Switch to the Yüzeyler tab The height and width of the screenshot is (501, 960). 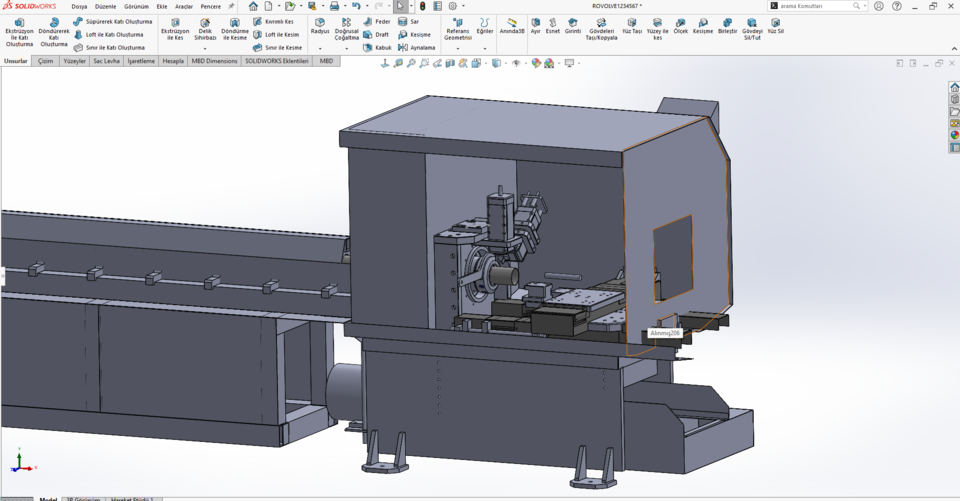click(x=75, y=61)
